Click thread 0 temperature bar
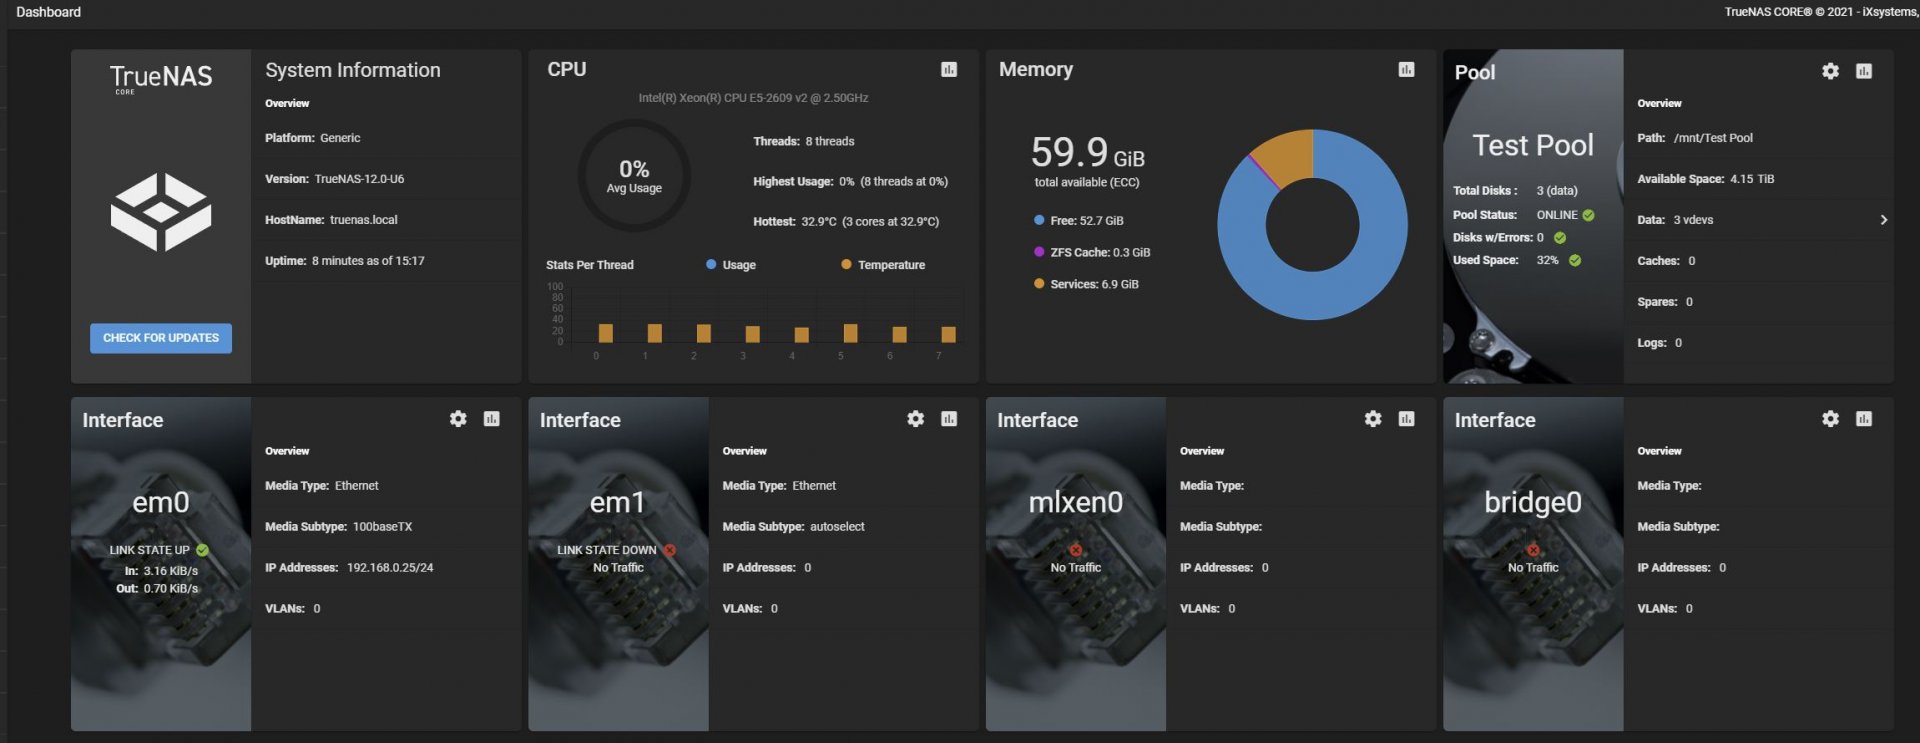The image size is (1920, 743). coord(605,333)
